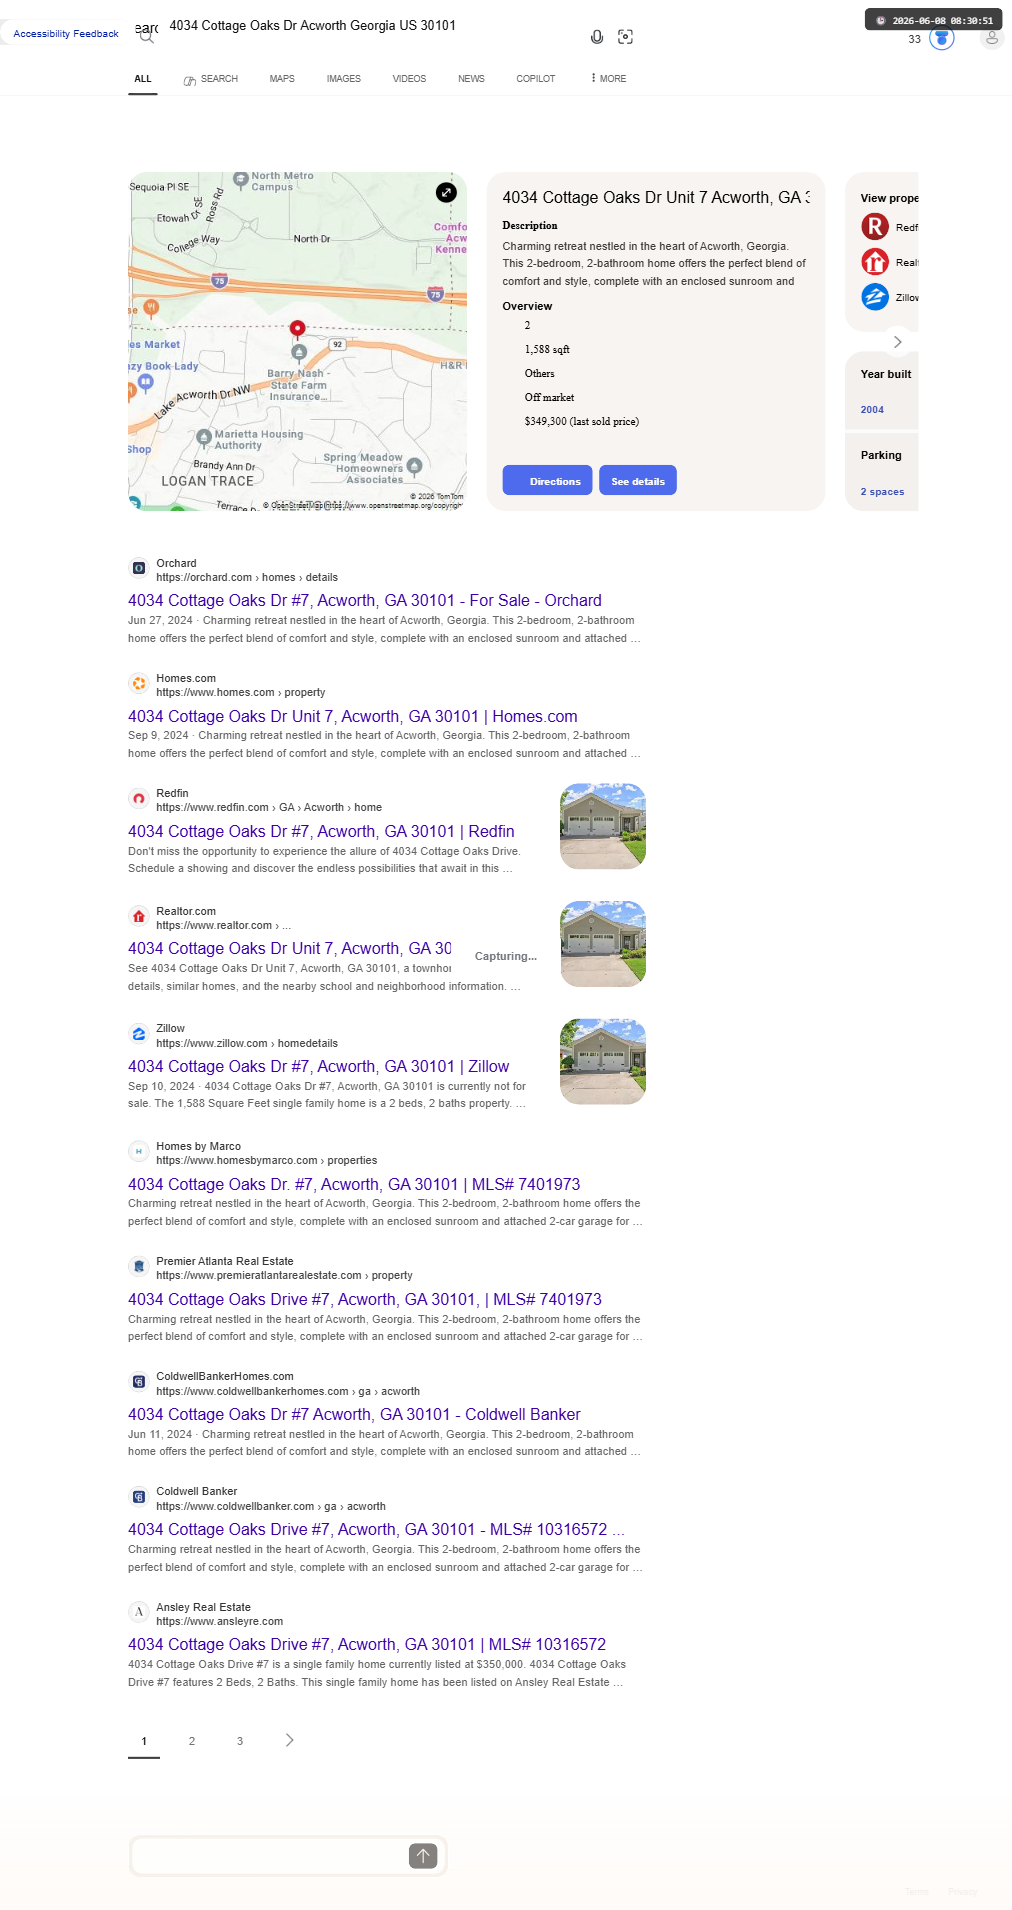The width and height of the screenshot is (1012, 1910).
Task: Open the Redfin listing title link
Action: click(x=321, y=831)
